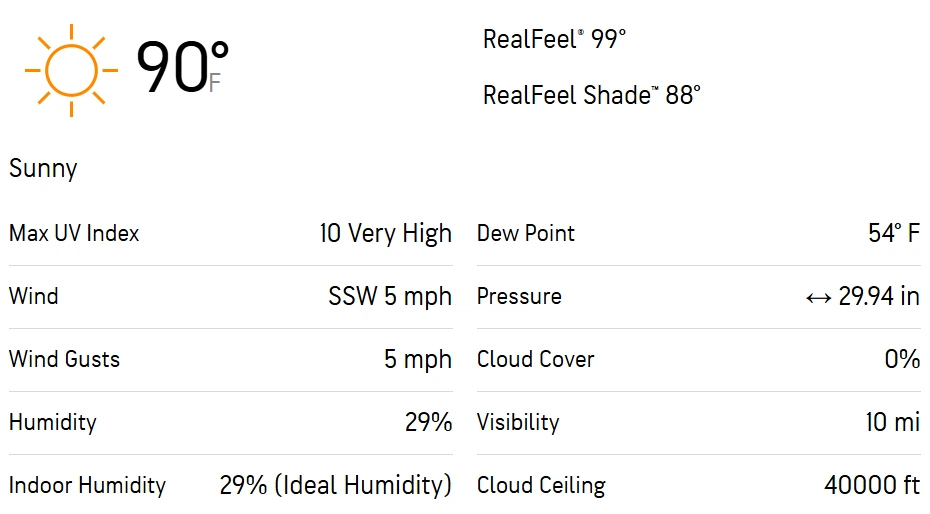The width and height of the screenshot is (930, 514).
Task: Click the Indoor Humidity label
Action: pos(88,486)
